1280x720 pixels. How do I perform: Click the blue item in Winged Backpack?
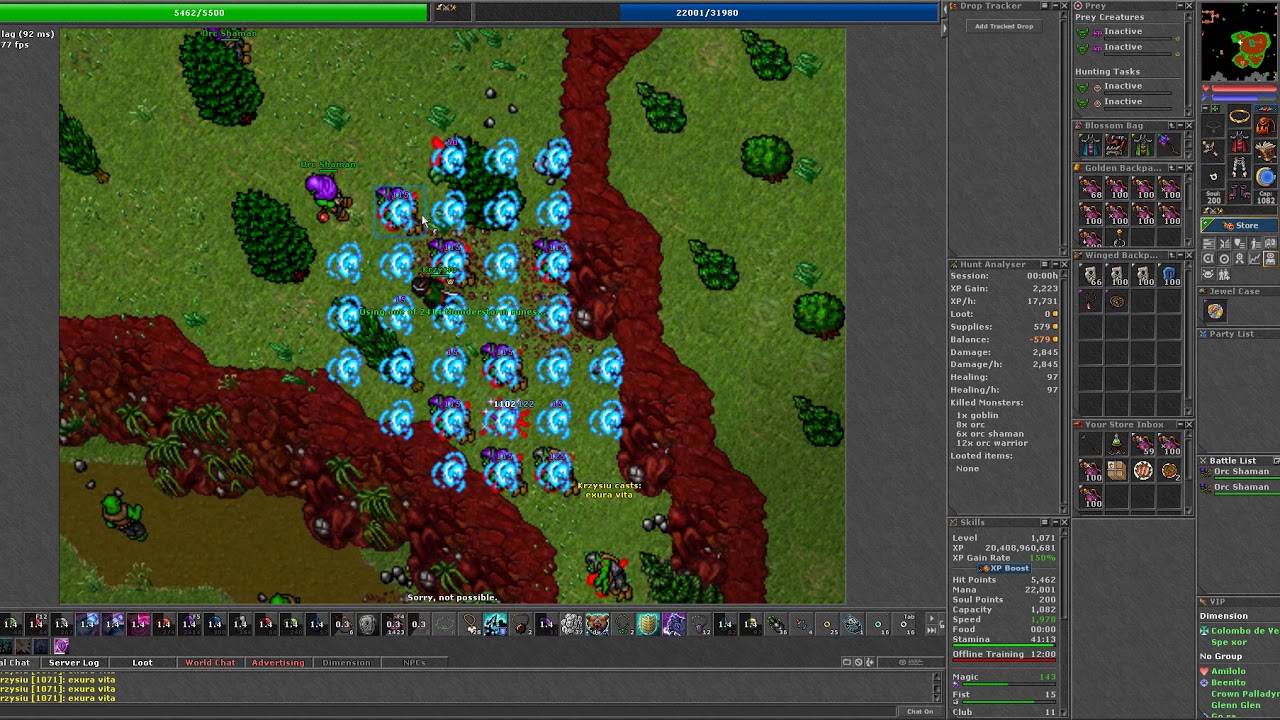tap(1168, 275)
